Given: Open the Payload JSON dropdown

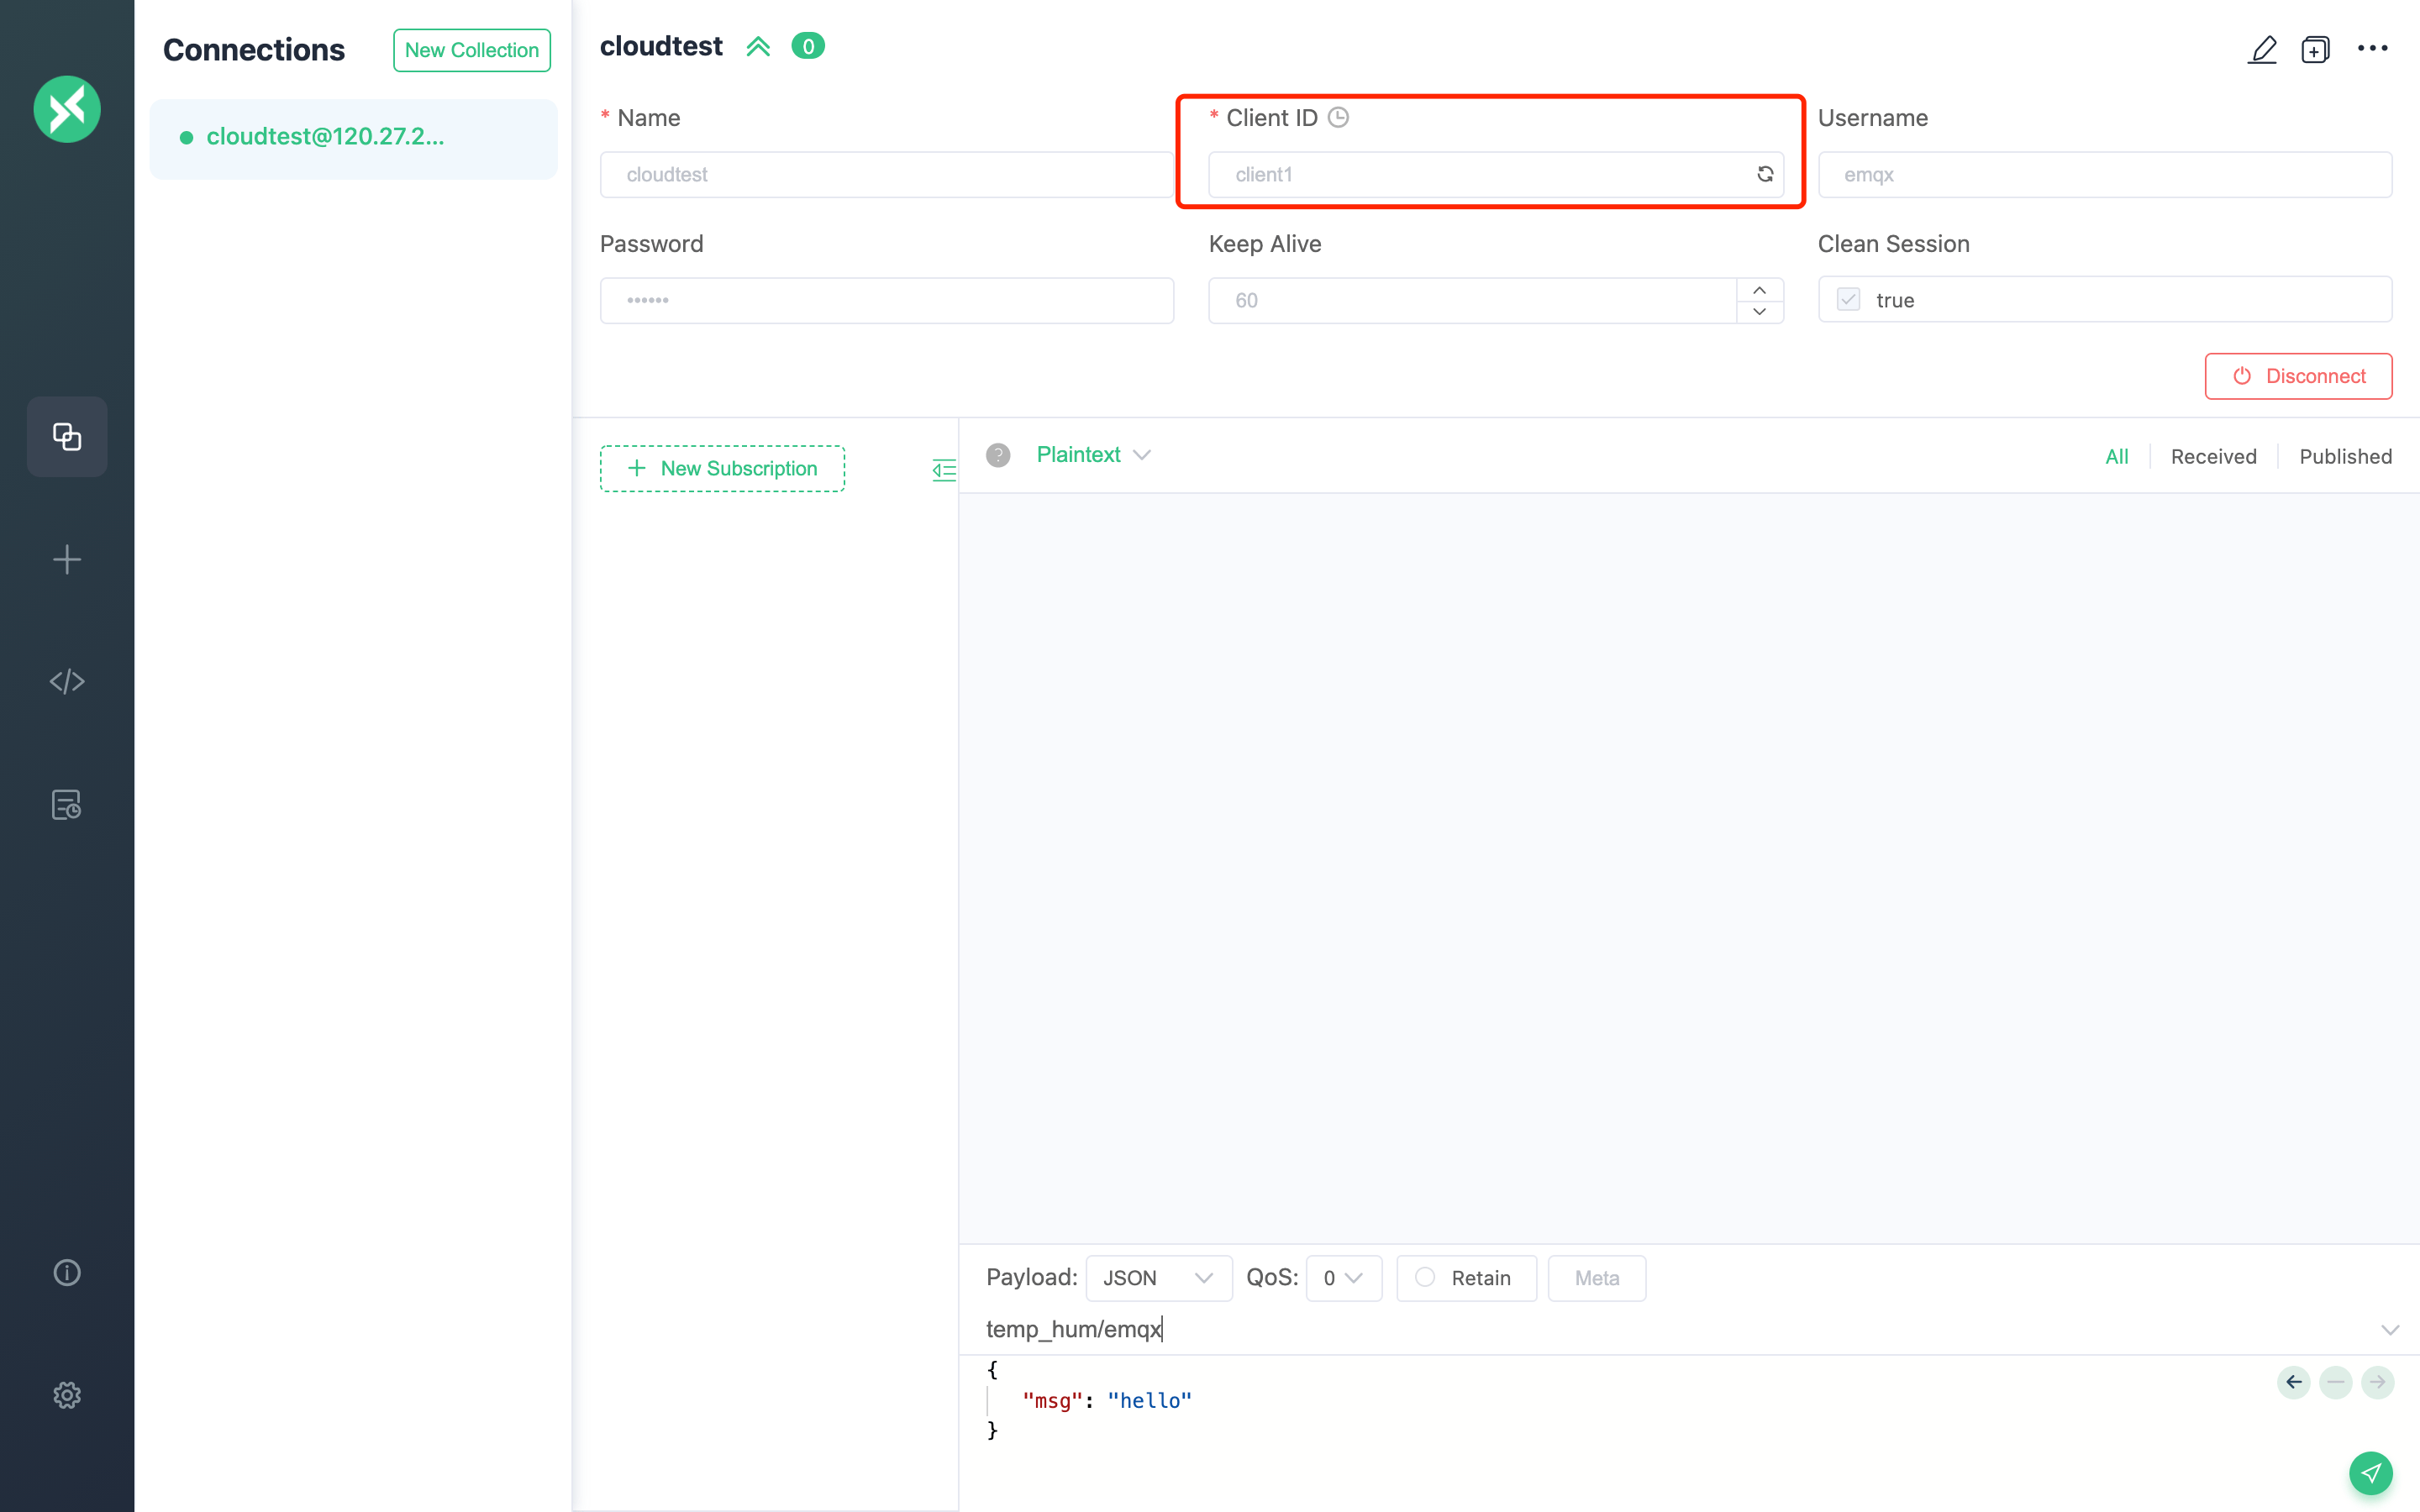Looking at the screenshot, I should coord(1158,1278).
